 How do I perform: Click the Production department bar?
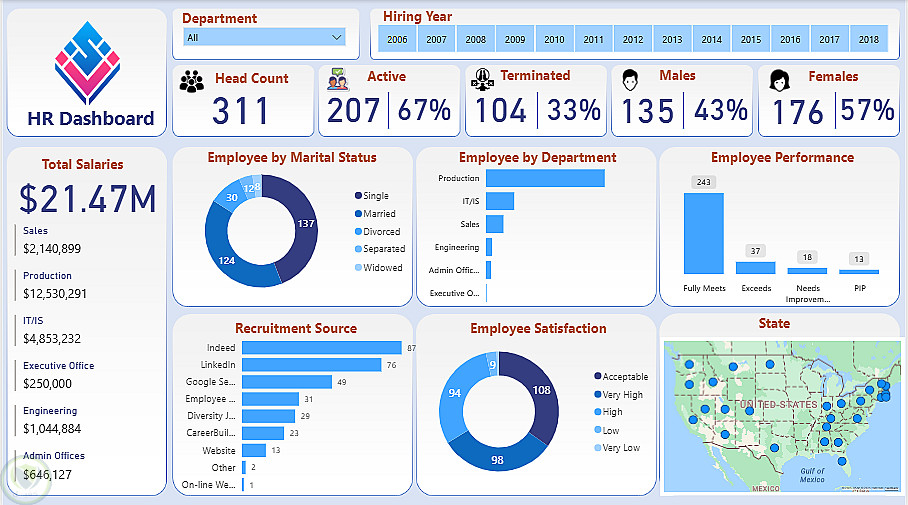[545, 178]
